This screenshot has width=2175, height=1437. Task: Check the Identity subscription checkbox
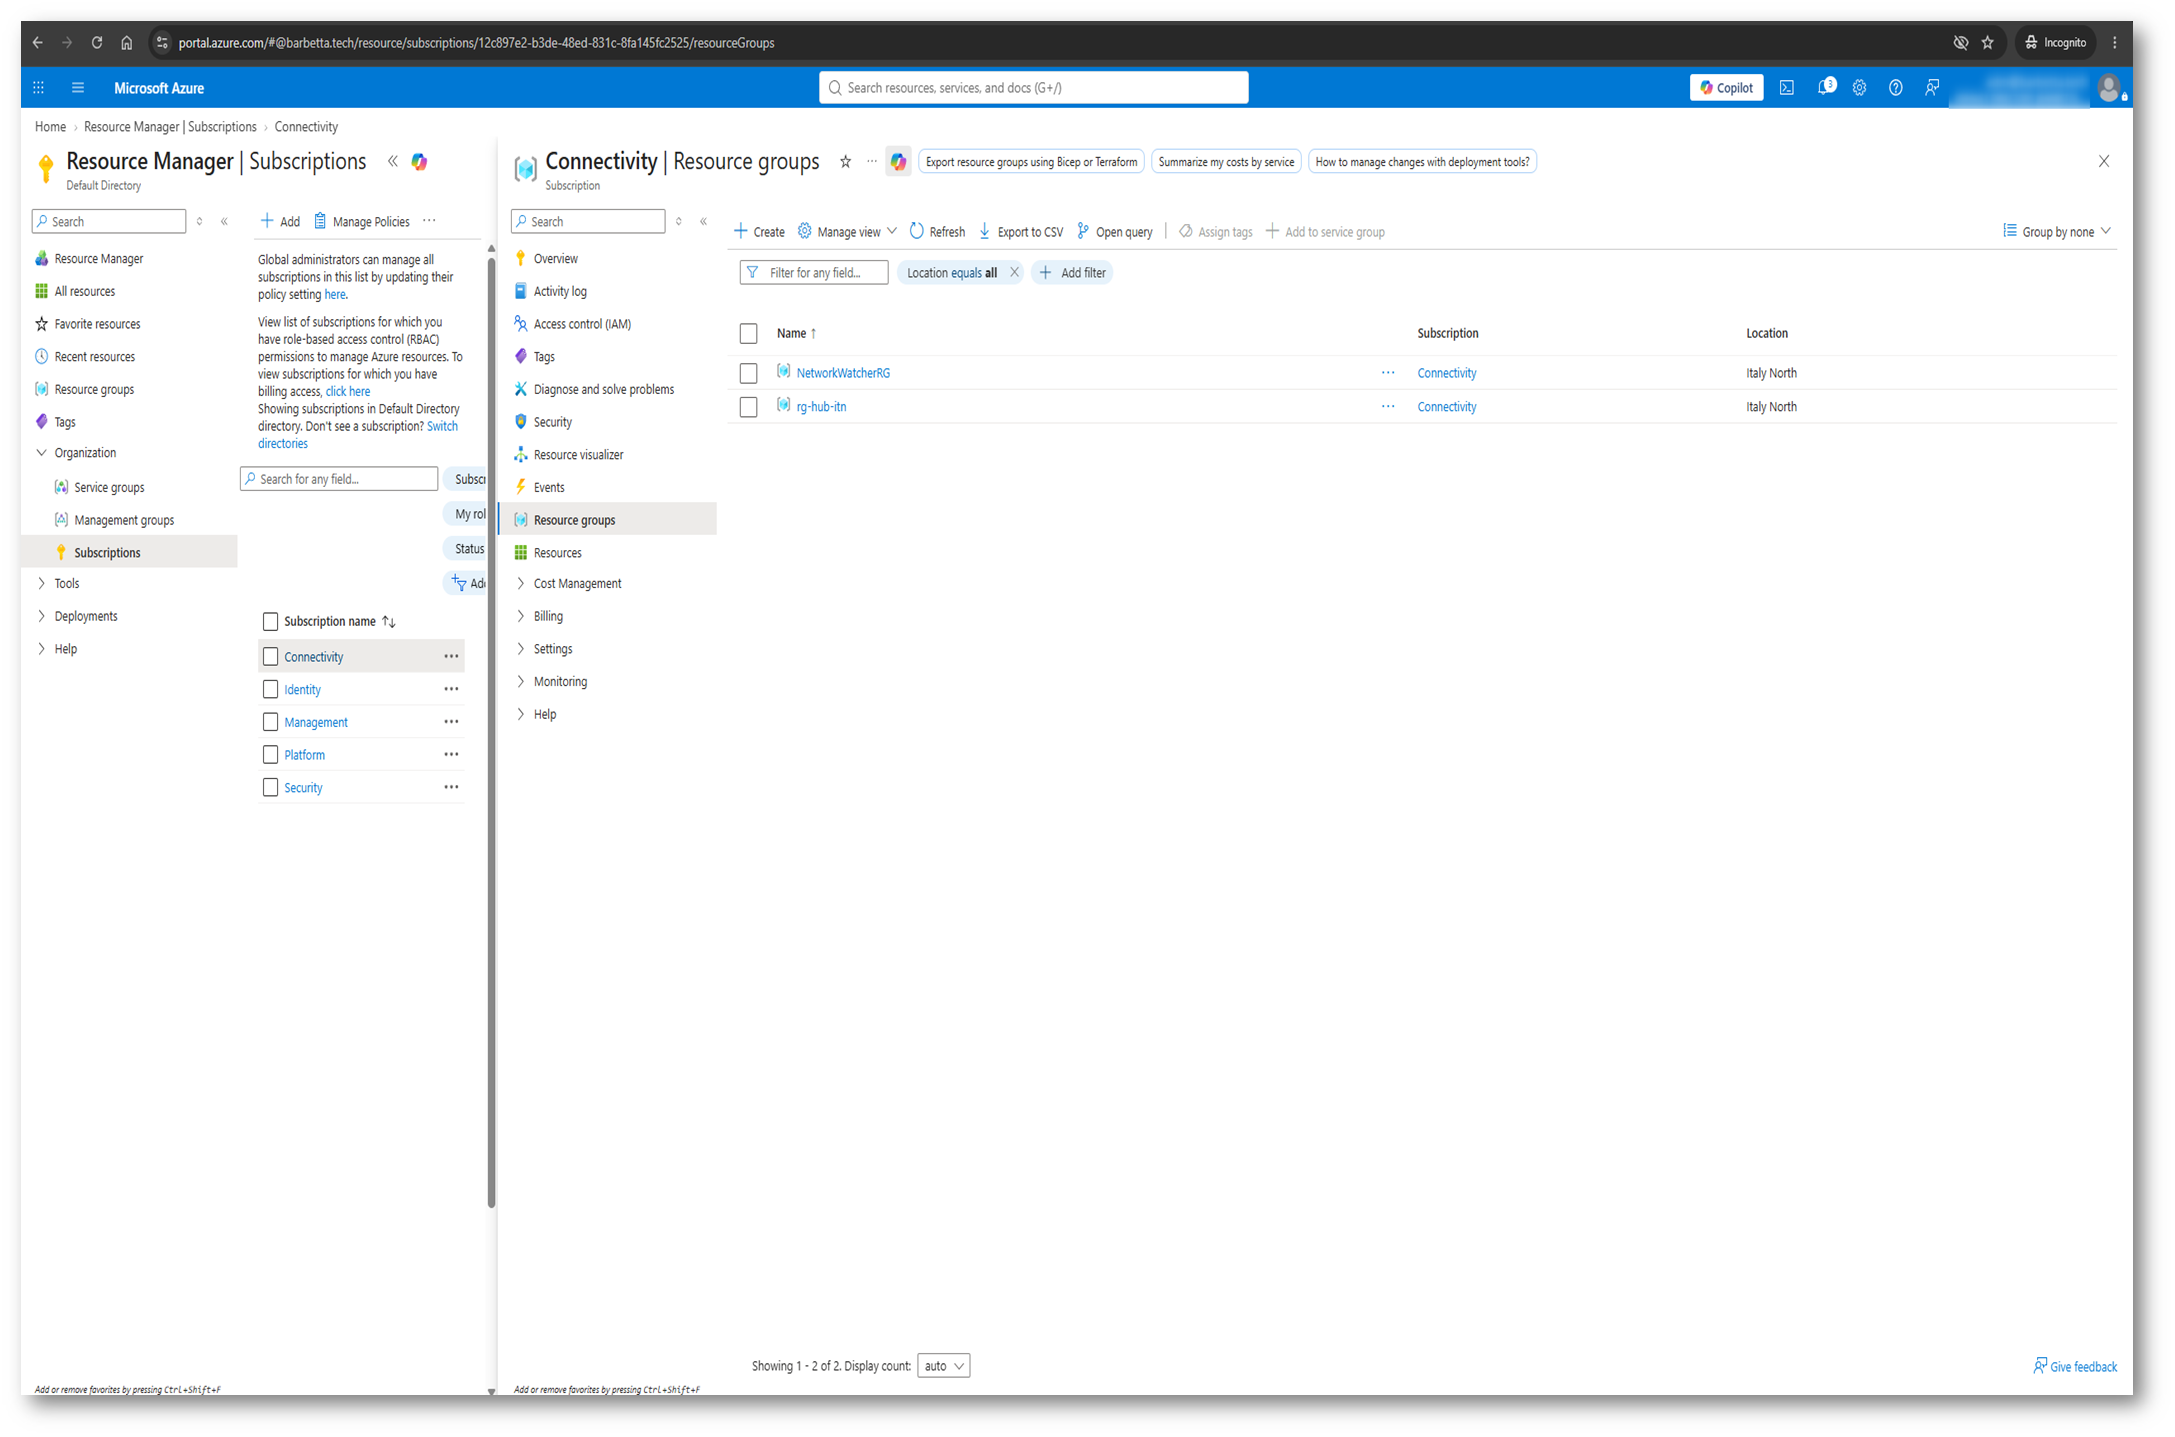click(270, 690)
